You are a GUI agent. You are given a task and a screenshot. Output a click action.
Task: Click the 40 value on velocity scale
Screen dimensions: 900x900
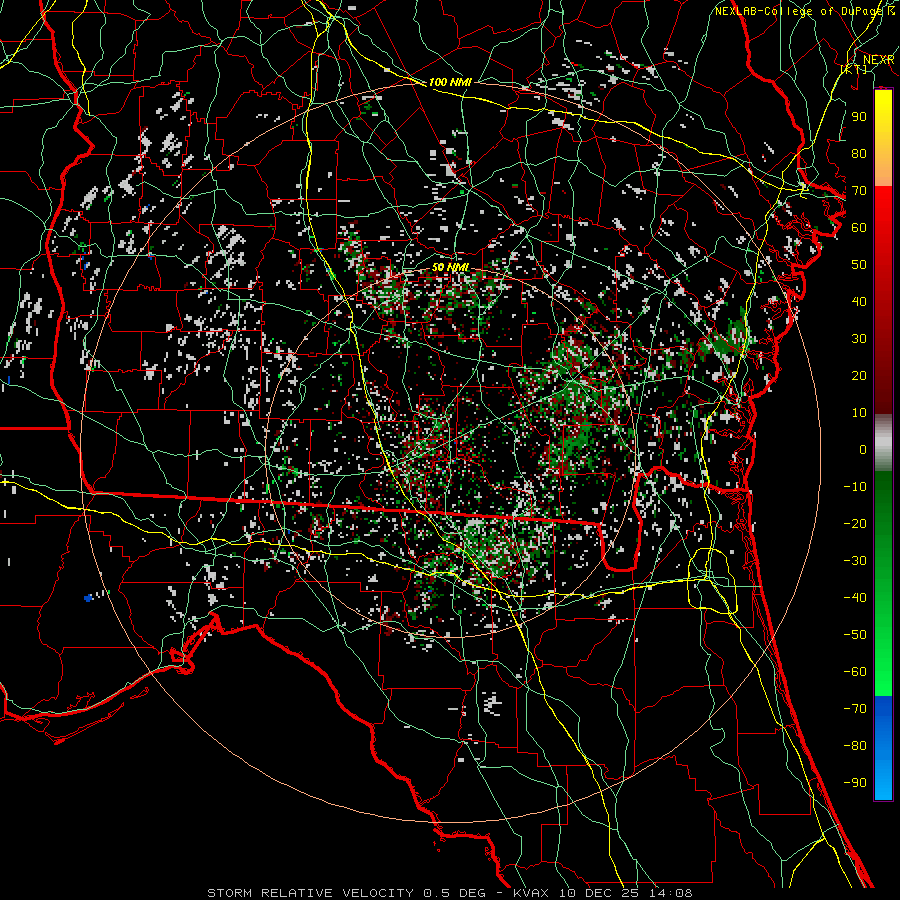pos(859,301)
